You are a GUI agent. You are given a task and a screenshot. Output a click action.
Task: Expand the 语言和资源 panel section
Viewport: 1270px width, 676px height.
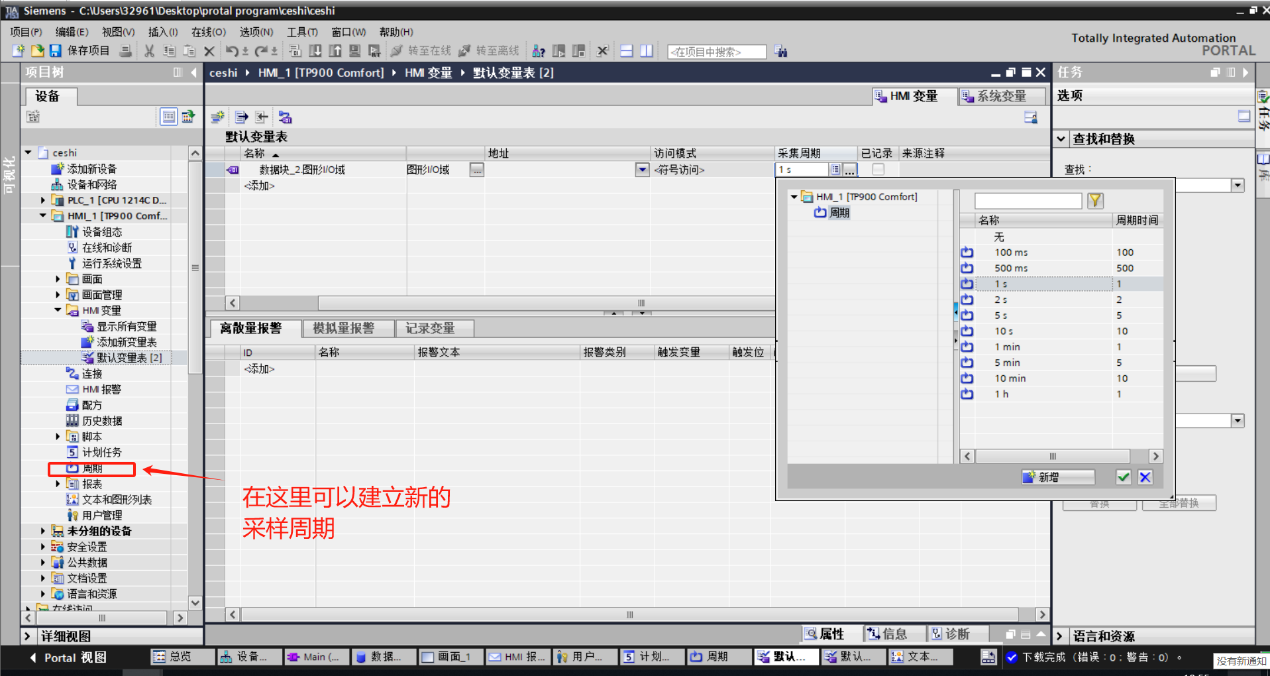[x=1061, y=636]
